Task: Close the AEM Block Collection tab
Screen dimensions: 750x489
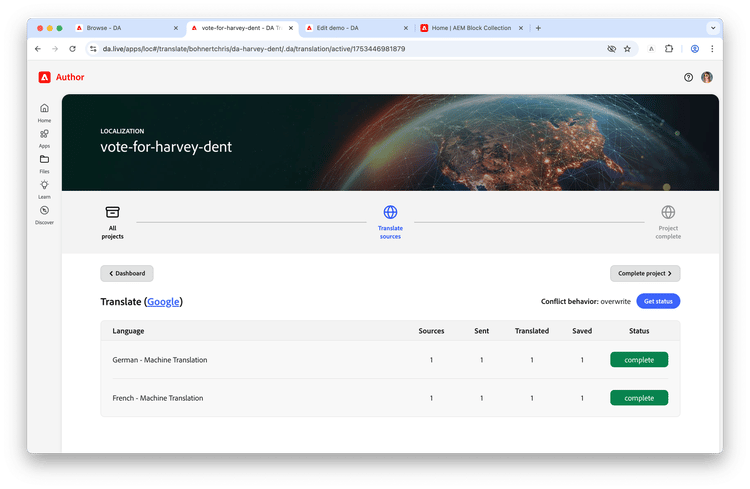Action: [x=521, y=28]
